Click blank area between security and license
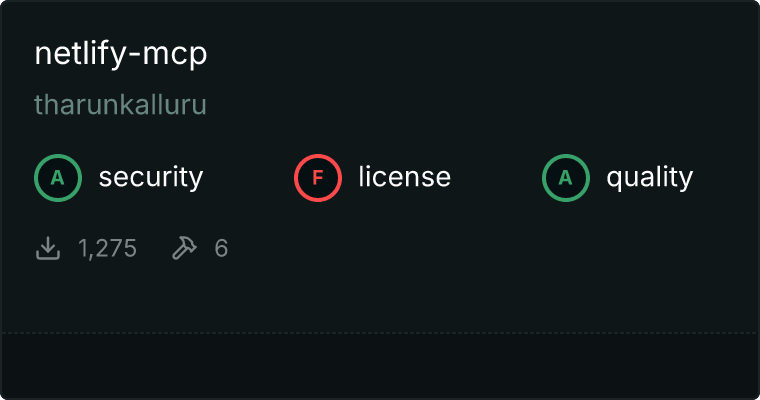The image size is (760, 400). click(248, 178)
